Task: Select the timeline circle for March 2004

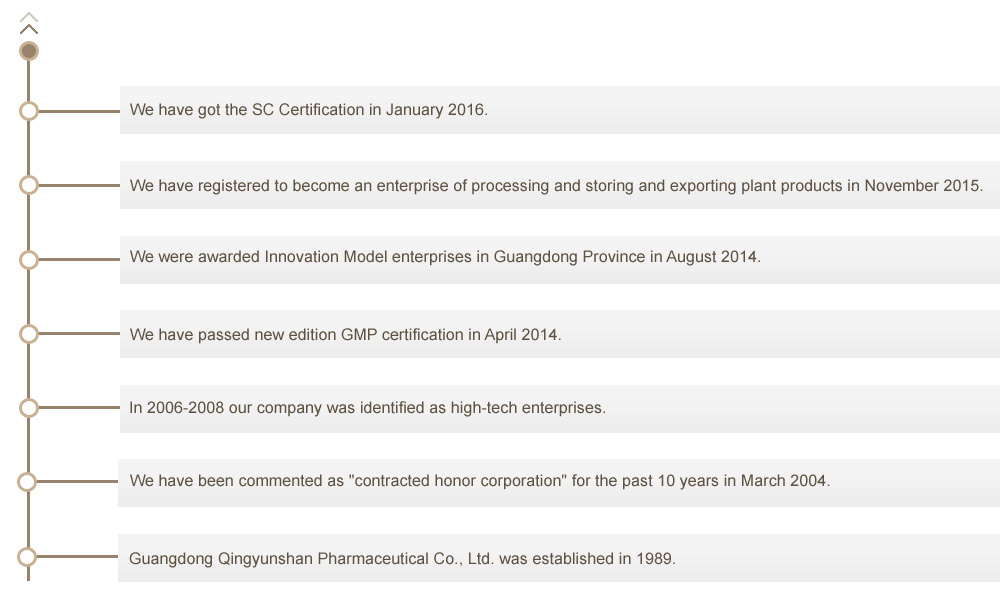Action: coord(27,481)
